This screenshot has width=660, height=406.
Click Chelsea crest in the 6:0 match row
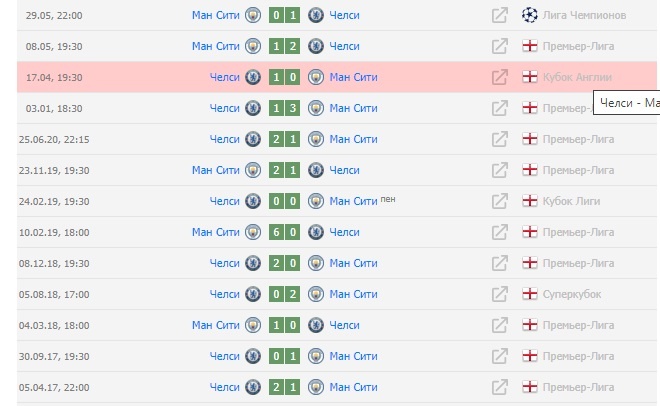point(316,232)
